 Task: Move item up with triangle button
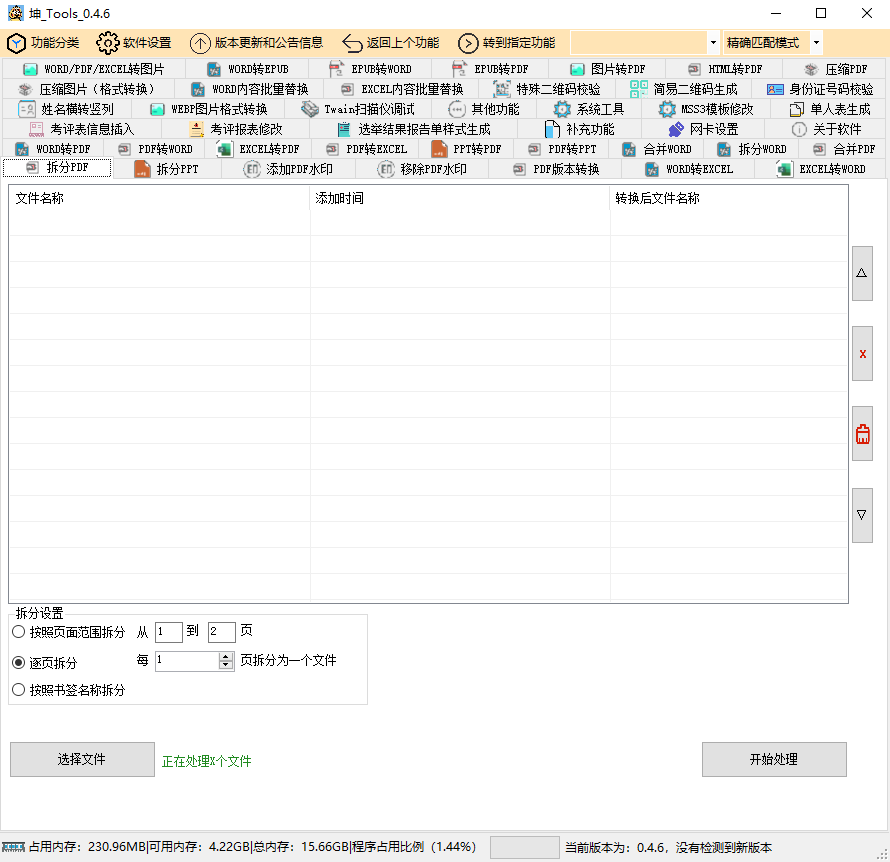click(x=862, y=273)
